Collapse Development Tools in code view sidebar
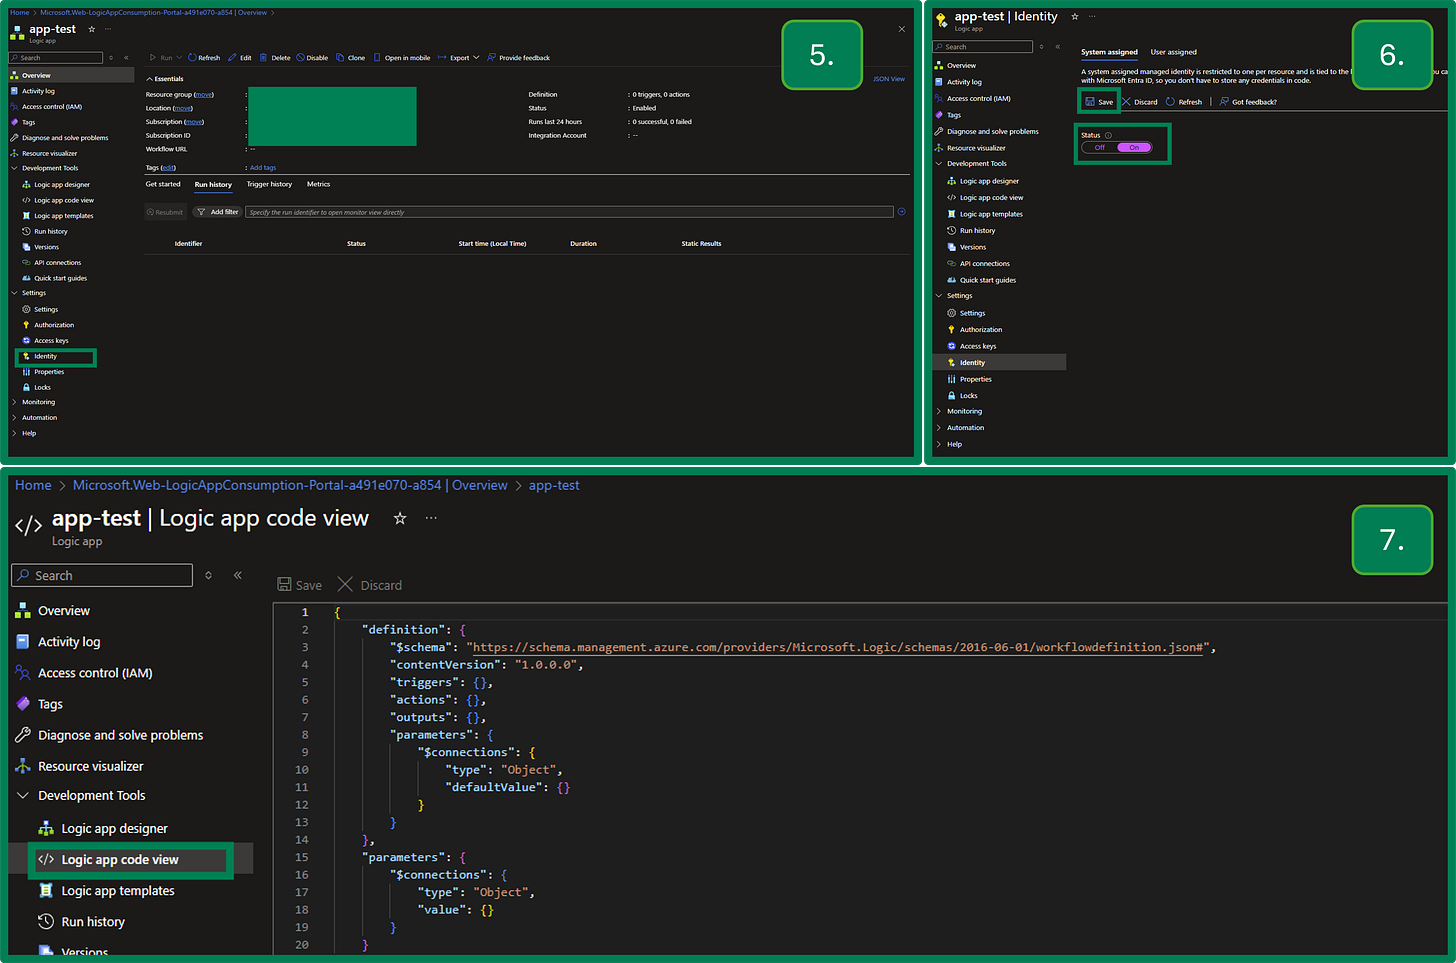Image resolution: width=1456 pixels, height=963 pixels. pyautogui.click(x=23, y=796)
